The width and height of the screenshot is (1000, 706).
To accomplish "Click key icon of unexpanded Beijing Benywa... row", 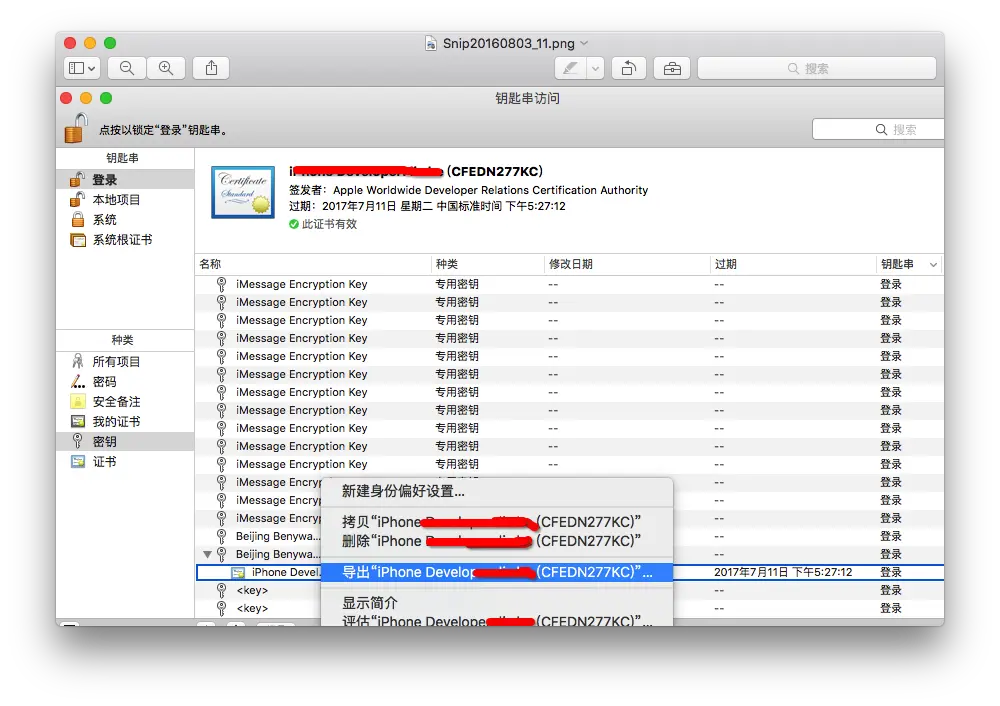I will point(221,536).
